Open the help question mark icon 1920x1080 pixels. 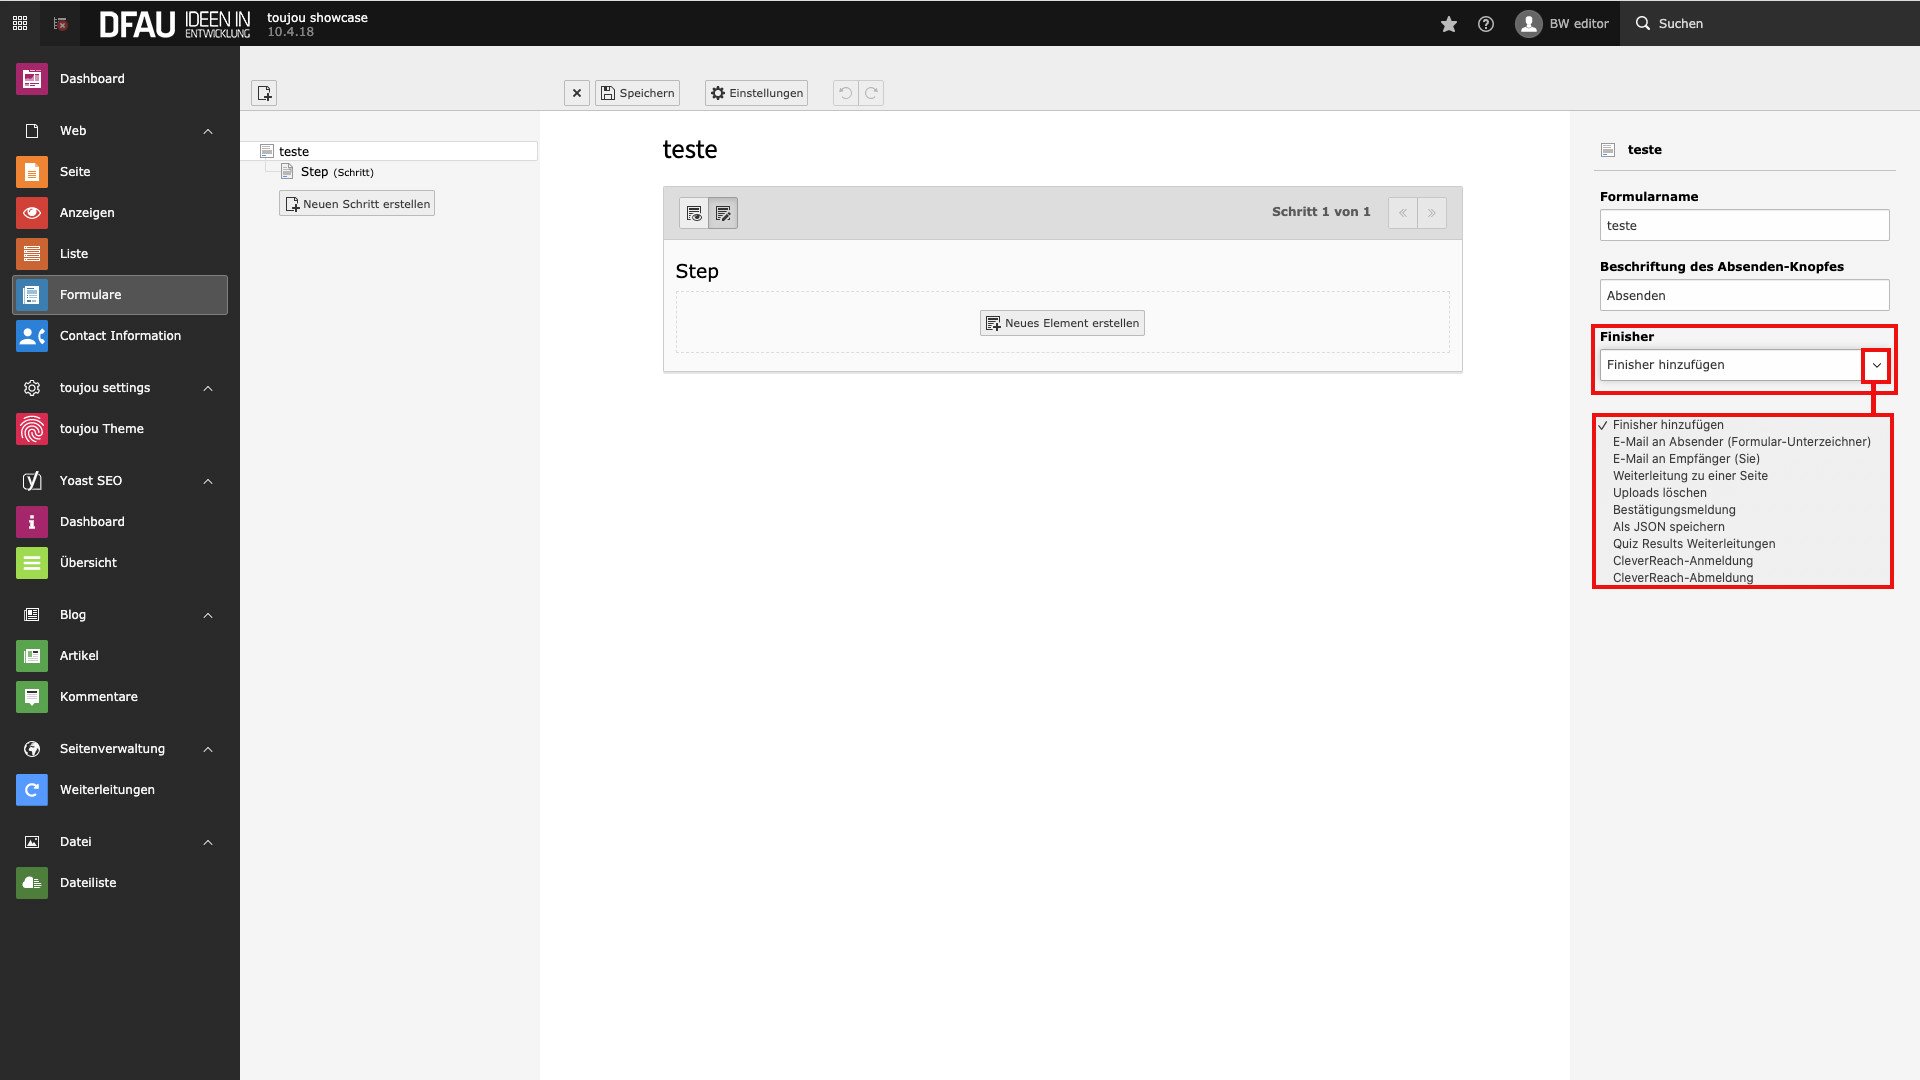(x=1486, y=24)
